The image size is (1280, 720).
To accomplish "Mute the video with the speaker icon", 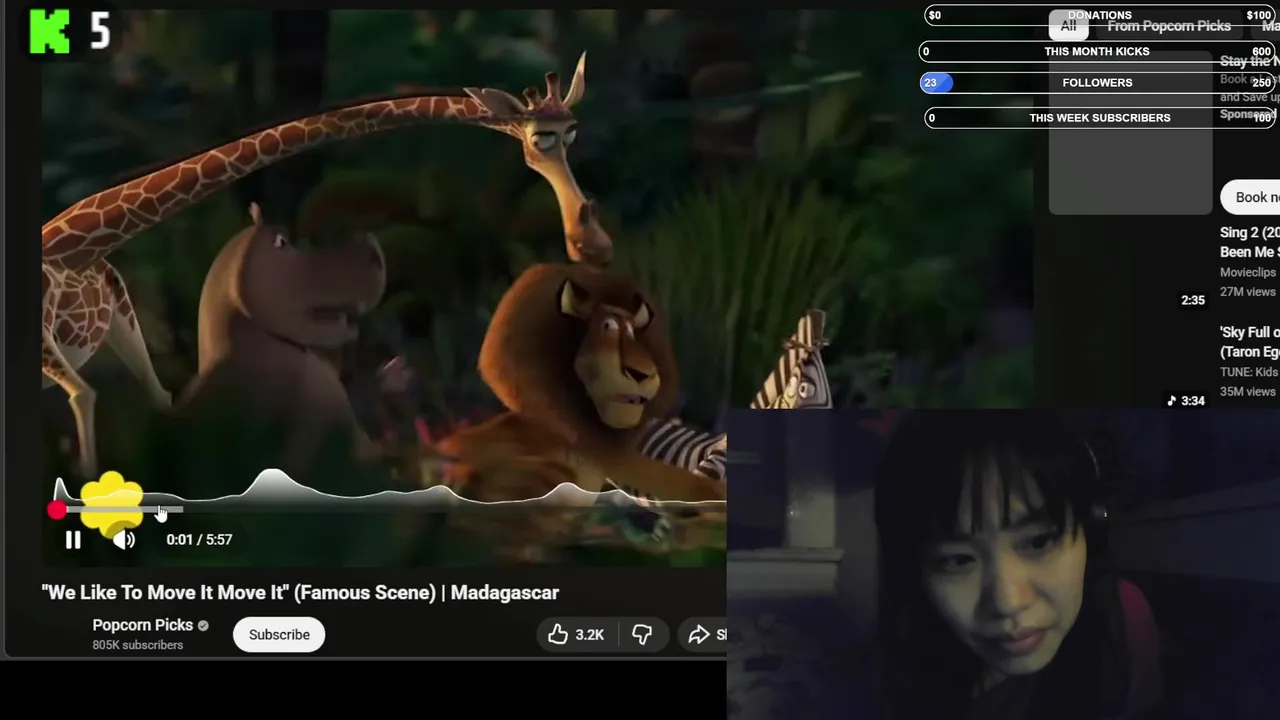I will tap(124, 540).
